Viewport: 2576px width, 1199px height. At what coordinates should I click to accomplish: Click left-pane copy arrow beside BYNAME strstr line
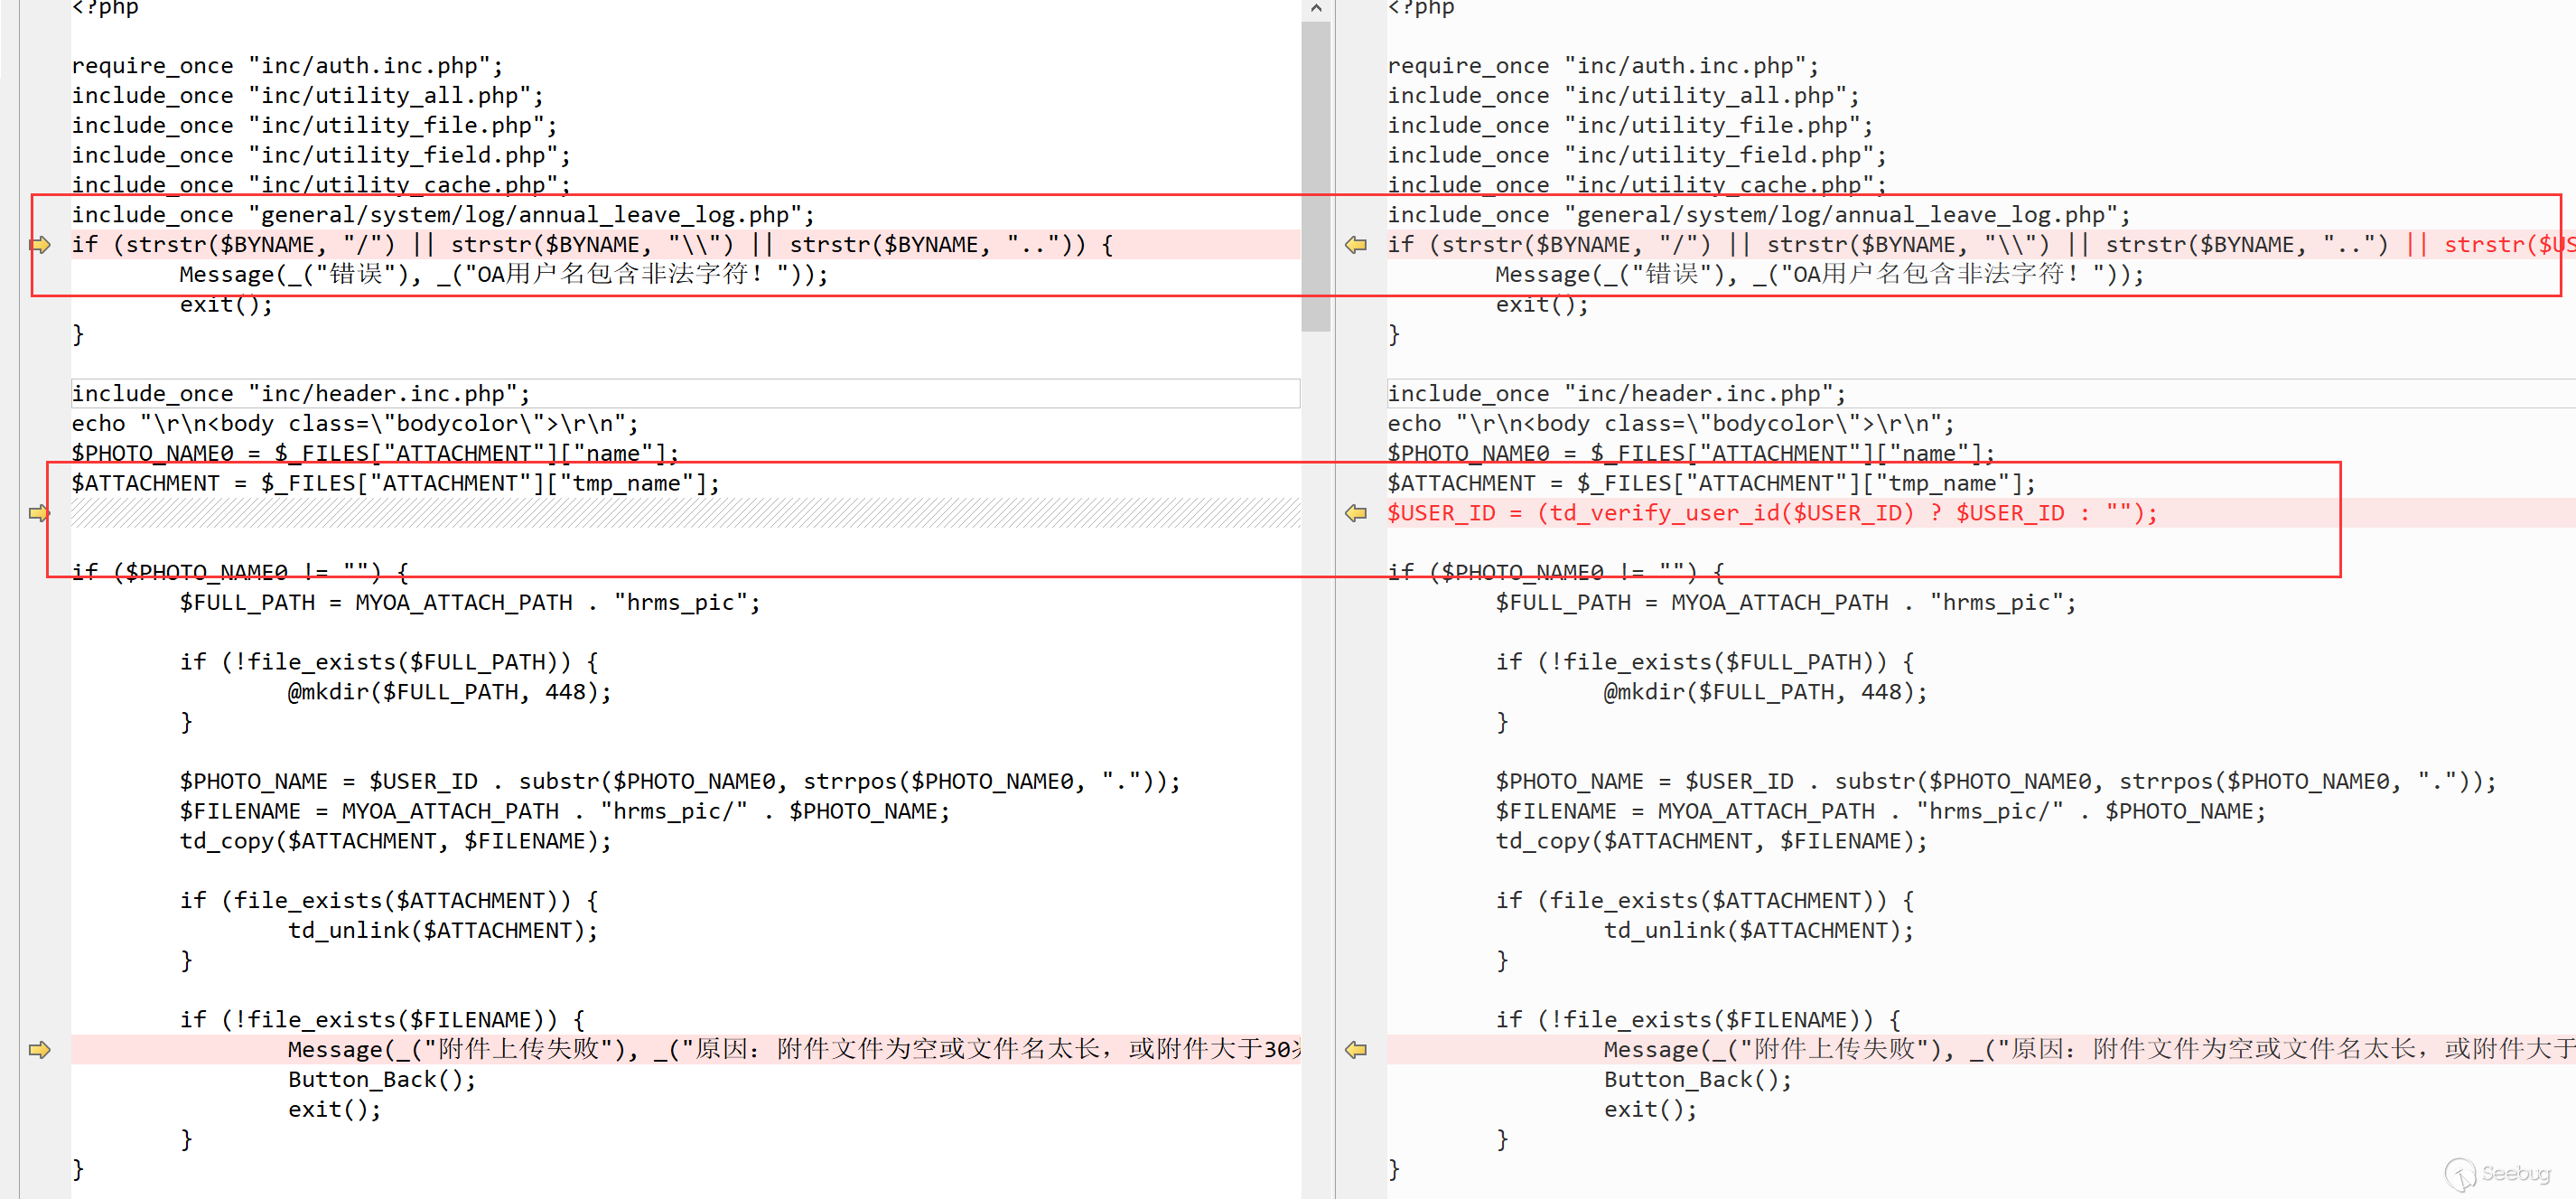40,245
